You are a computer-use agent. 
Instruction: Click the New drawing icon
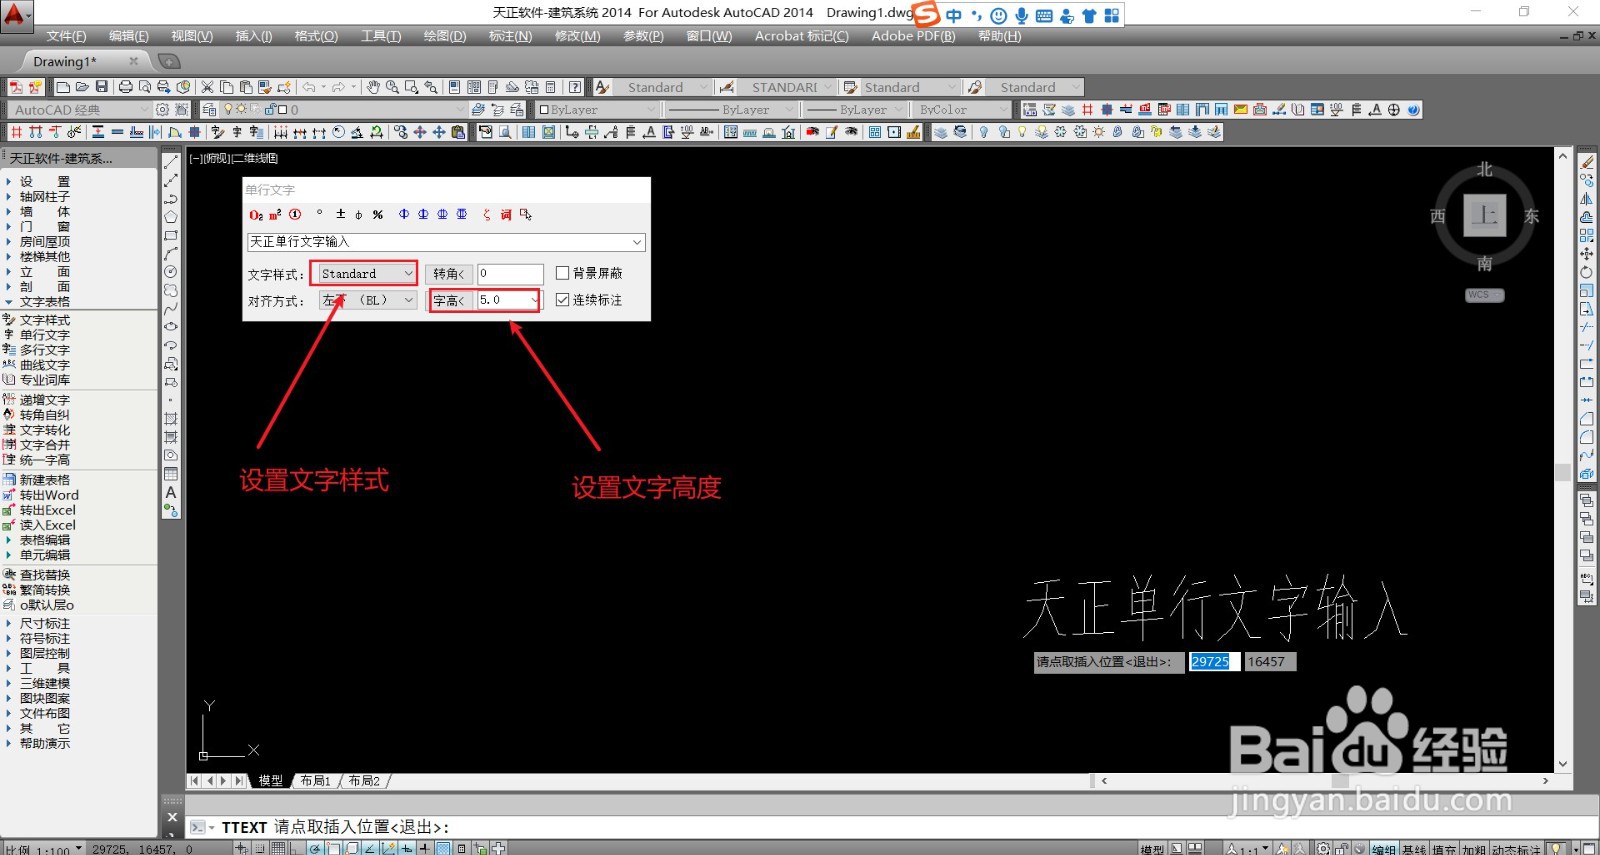pos(62,87)
